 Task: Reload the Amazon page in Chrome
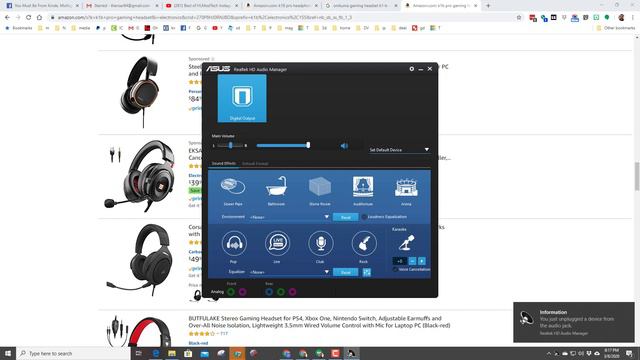pos(29,18)
